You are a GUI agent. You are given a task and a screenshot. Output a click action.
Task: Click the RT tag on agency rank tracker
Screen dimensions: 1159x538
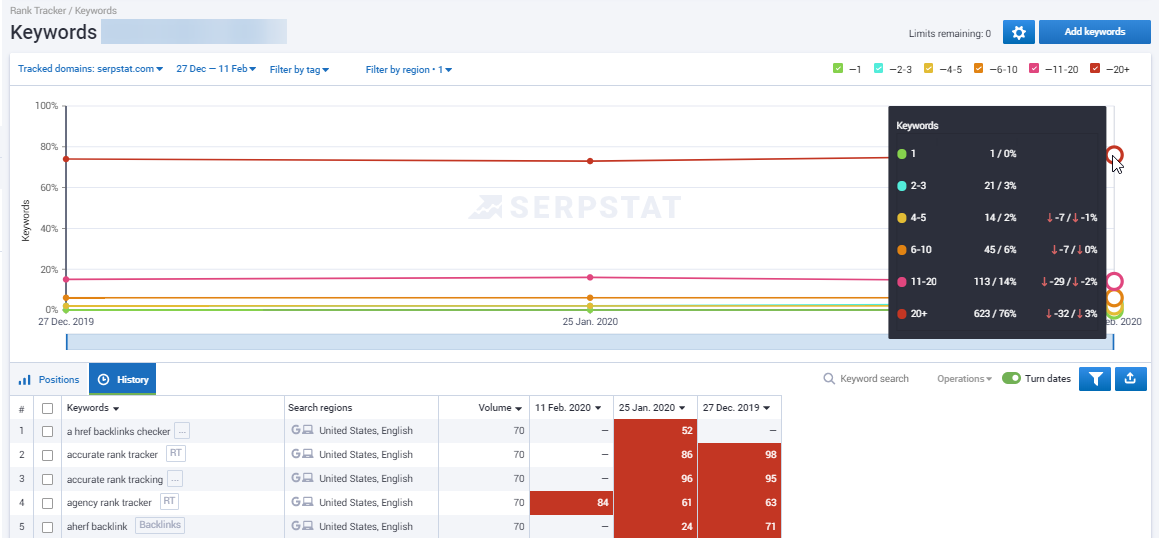click(x=169, y=502)
